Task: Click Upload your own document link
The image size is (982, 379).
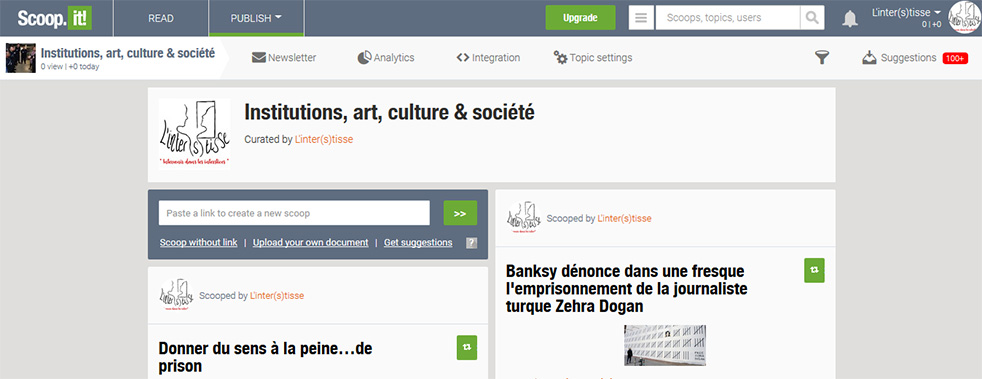Action: point(311,242)
